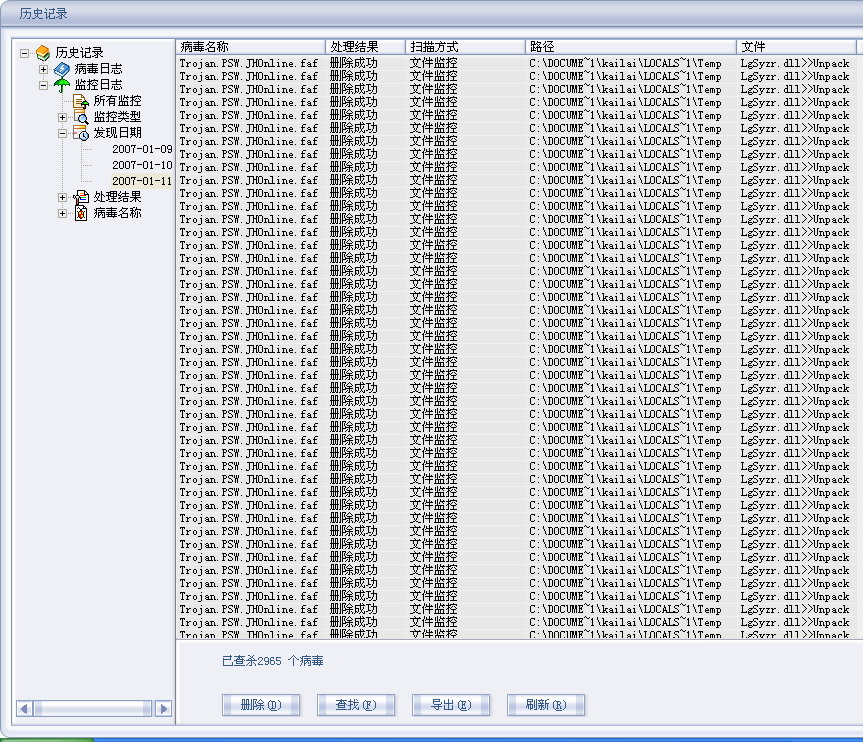Select date 2007-01-10 in tree
The height and width of the screenshot is (742, 863).
click(x=142, y=165)
